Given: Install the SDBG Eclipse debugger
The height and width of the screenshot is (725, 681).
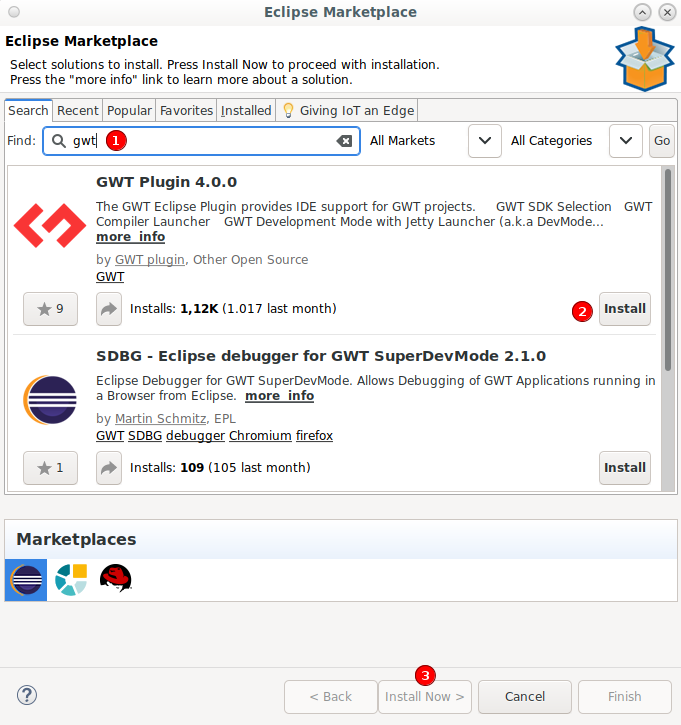Looking at the screenshot, I should pos(625,468).
